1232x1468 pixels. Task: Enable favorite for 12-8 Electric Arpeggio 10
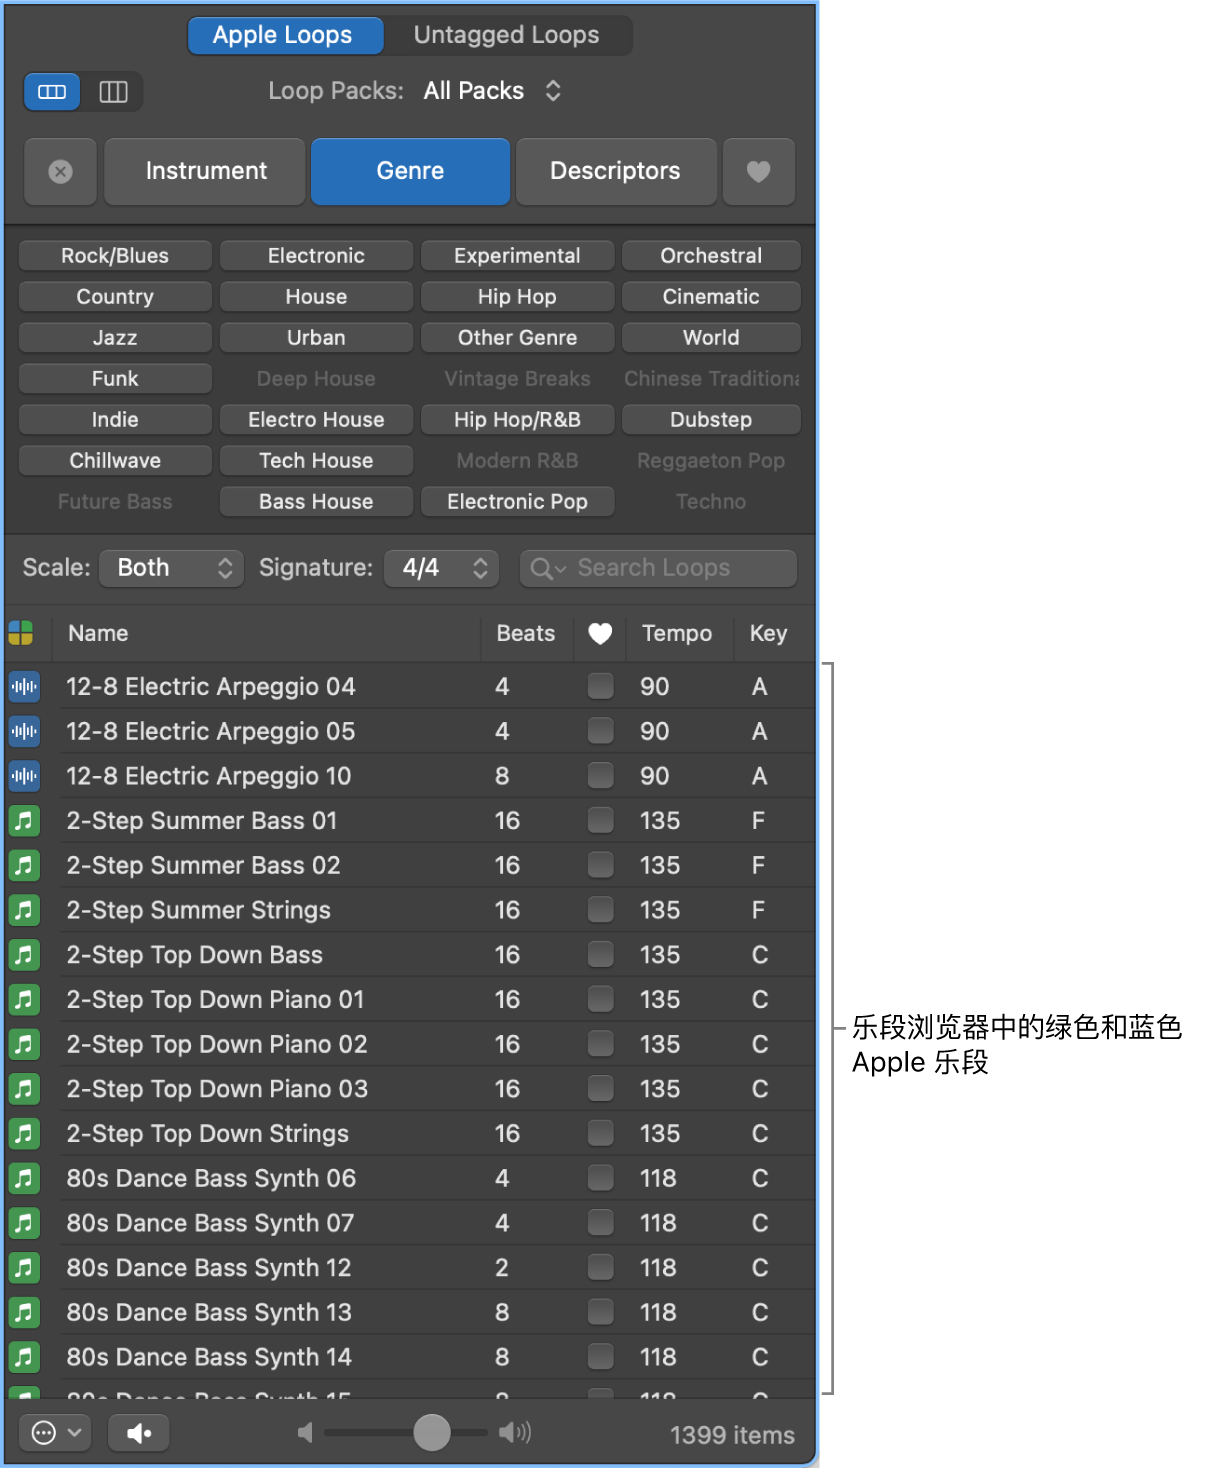(x=600, y=775)
